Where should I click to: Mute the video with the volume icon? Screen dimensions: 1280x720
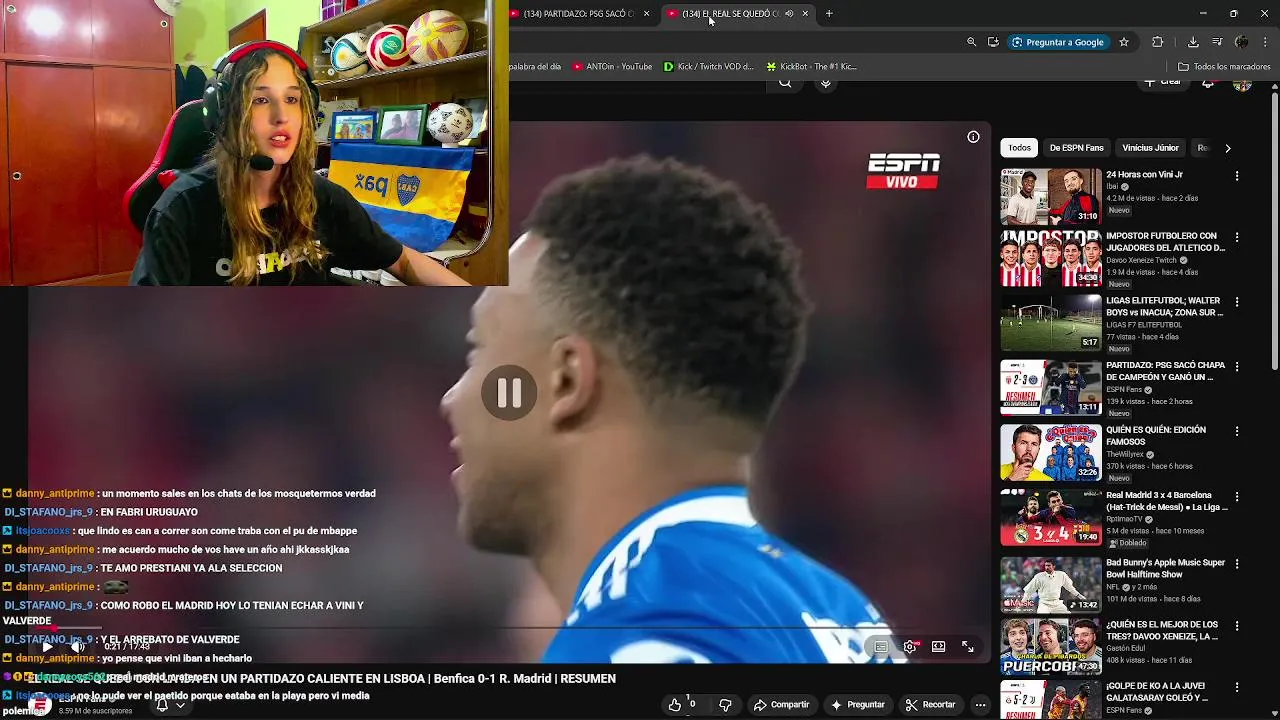coord(77,647)
